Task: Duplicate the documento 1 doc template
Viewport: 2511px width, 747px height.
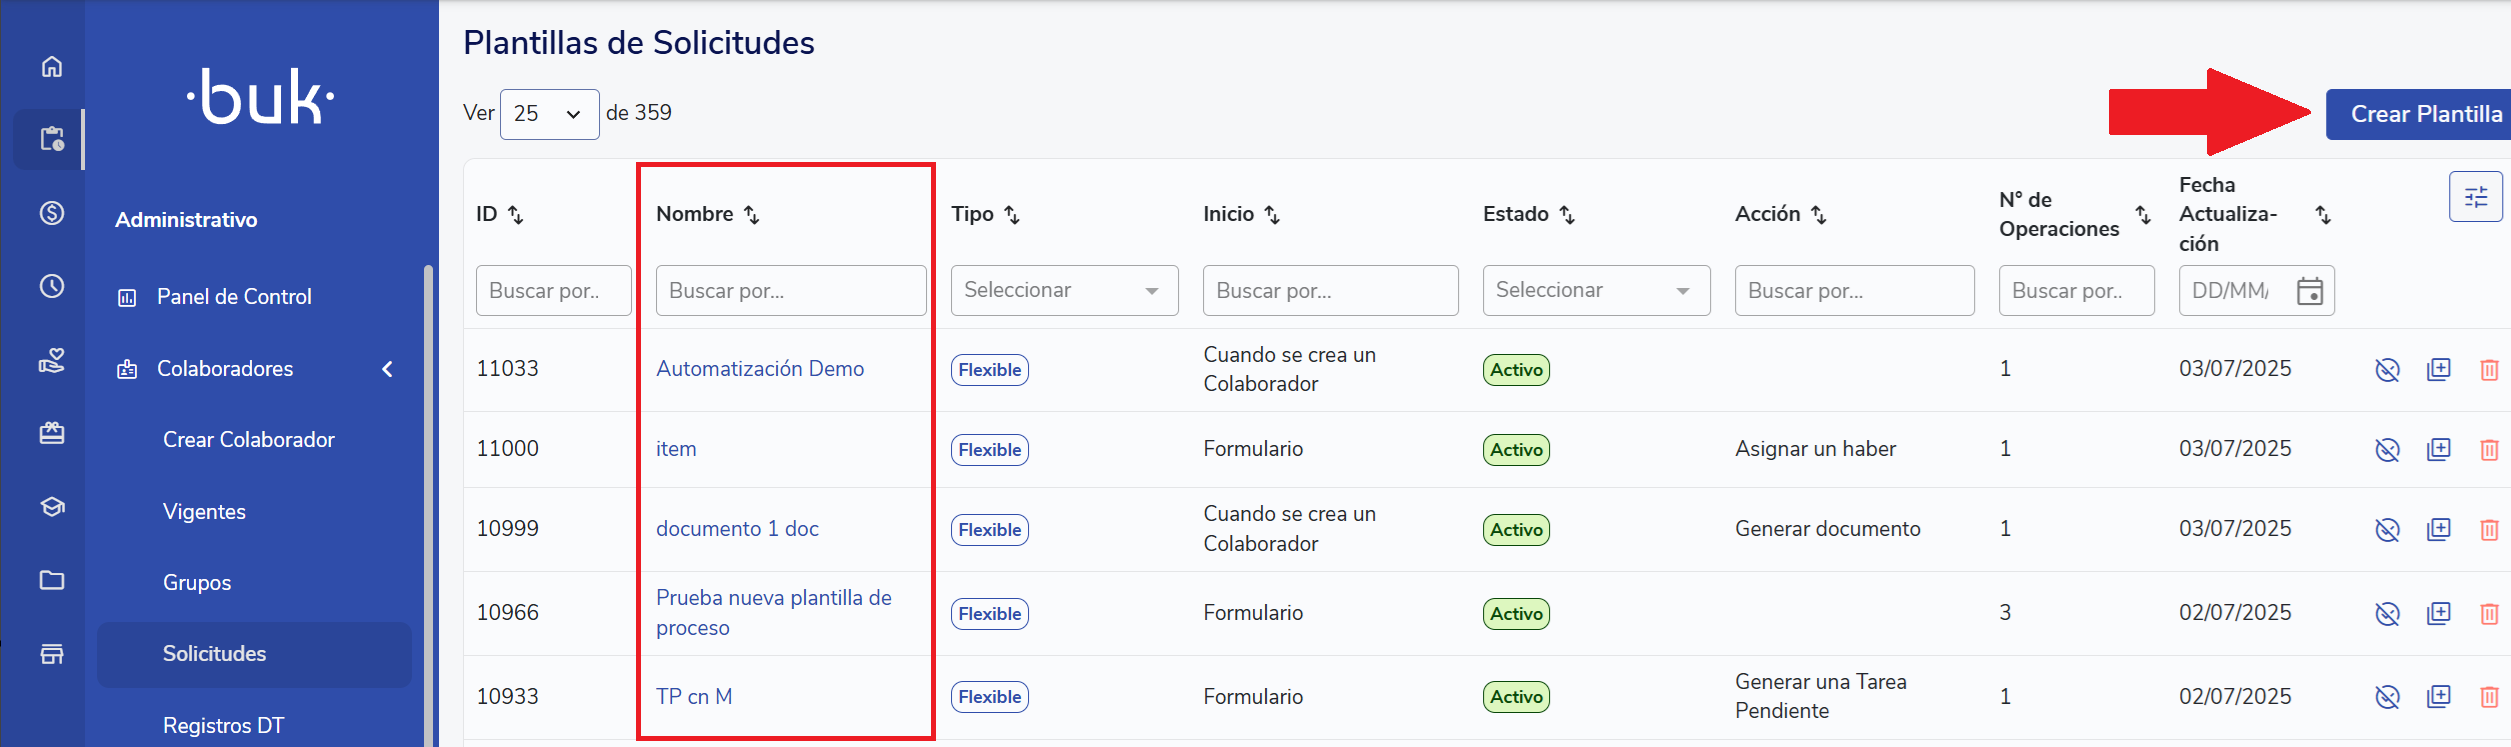Action: click(2439, 530)
